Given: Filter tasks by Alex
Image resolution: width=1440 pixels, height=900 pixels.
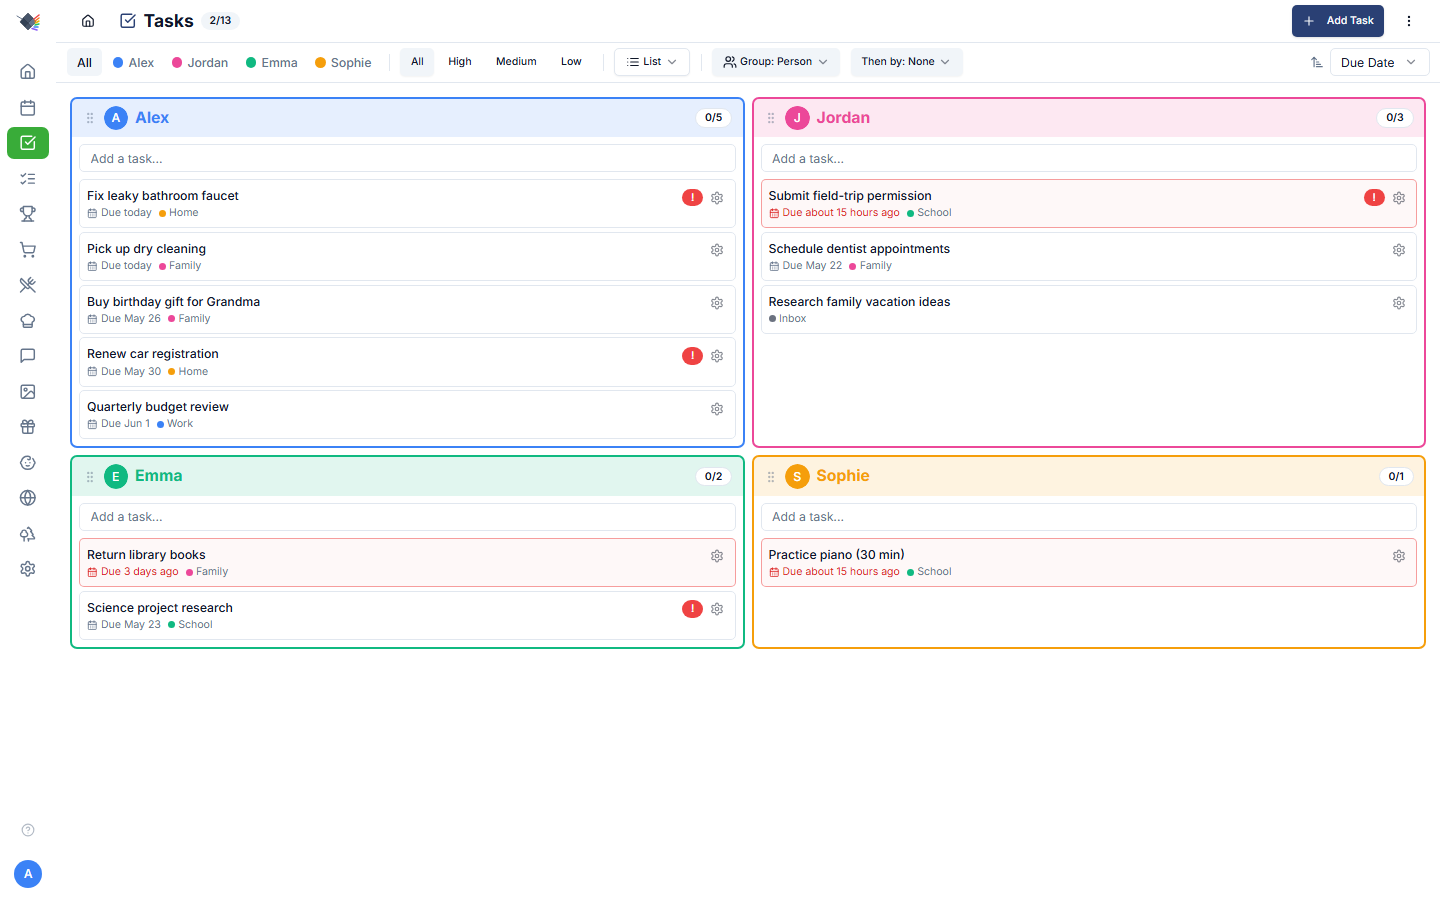Looking at the screenshot, I should pyautogui.click(x=133, y=62).
